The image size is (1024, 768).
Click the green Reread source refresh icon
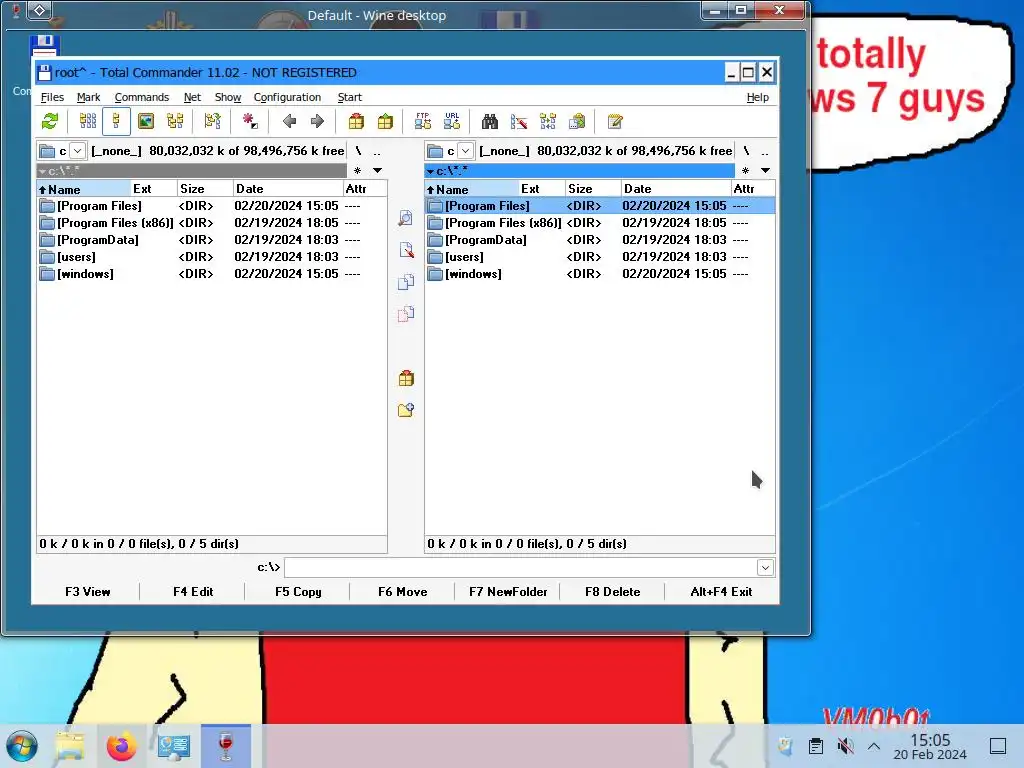50,121
